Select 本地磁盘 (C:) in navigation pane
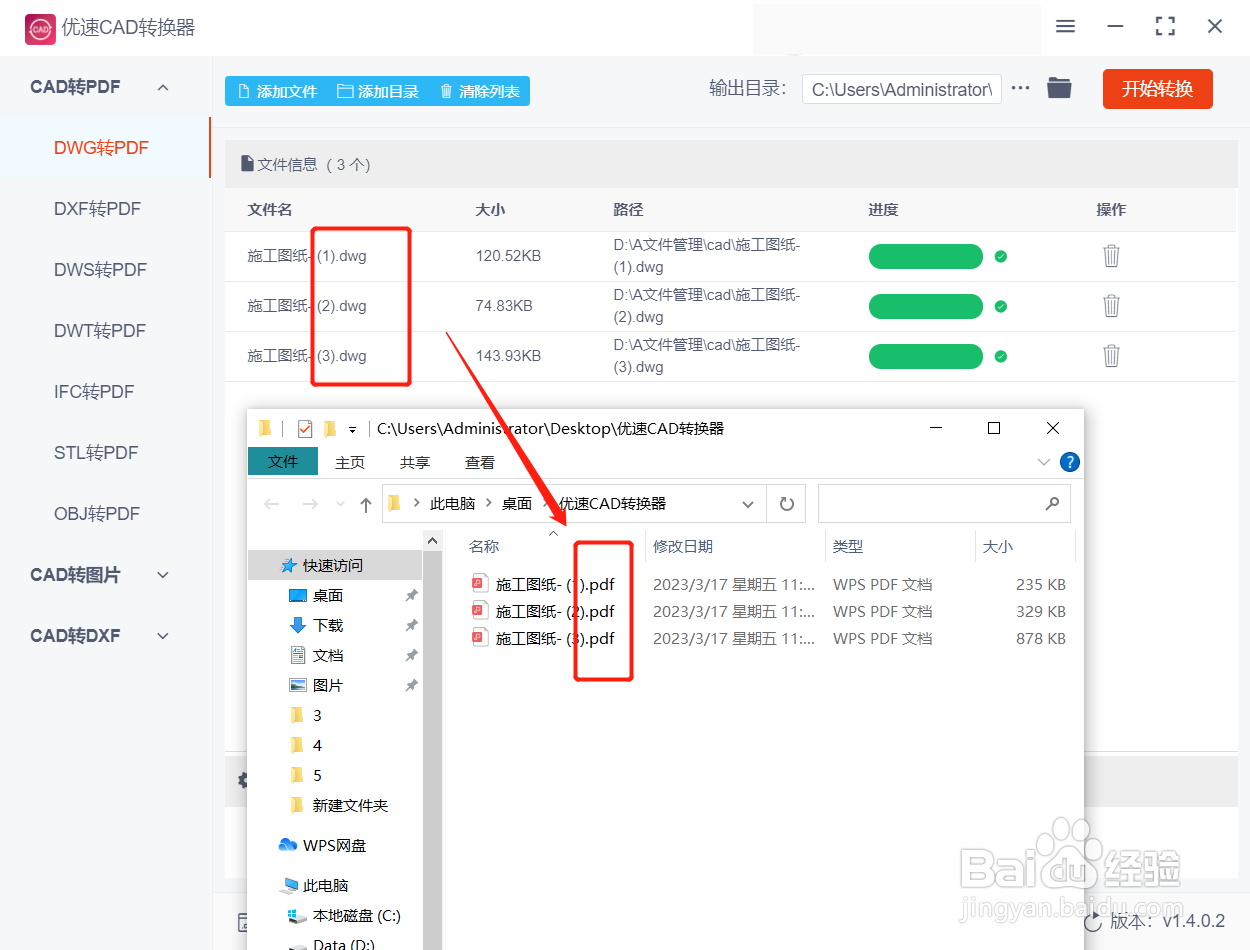Screen dimensions: 1250x950 click(x=356, y=915)
